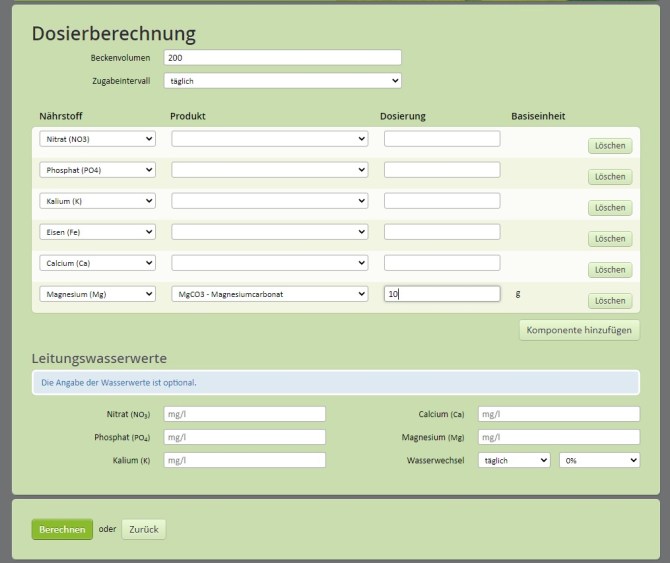Focus the Magnesium dosage field containing 10
670x563 pixels.
pyautogui.click(x=442, y=294)
